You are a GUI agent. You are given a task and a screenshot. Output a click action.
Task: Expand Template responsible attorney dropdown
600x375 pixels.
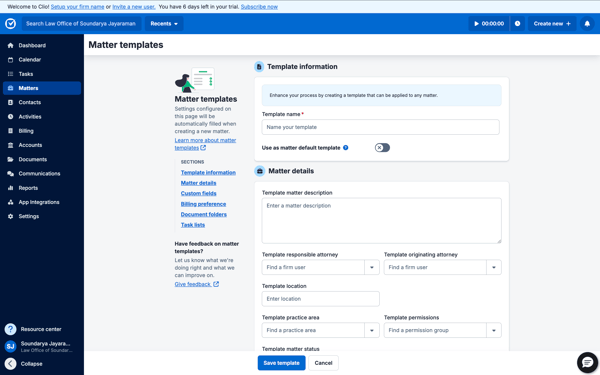coord(372,267)
